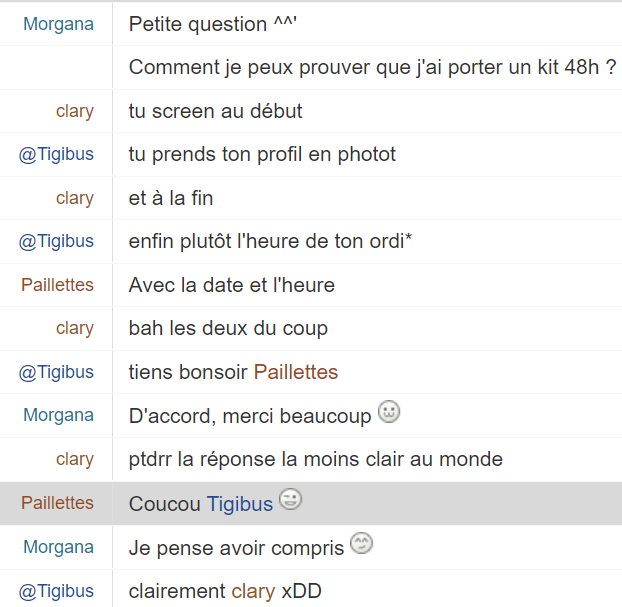Click Morgana's name beside "D'accord, merci beaucoup"
Viewport: 622px width, 607px height.
click(x=58, y=415)
